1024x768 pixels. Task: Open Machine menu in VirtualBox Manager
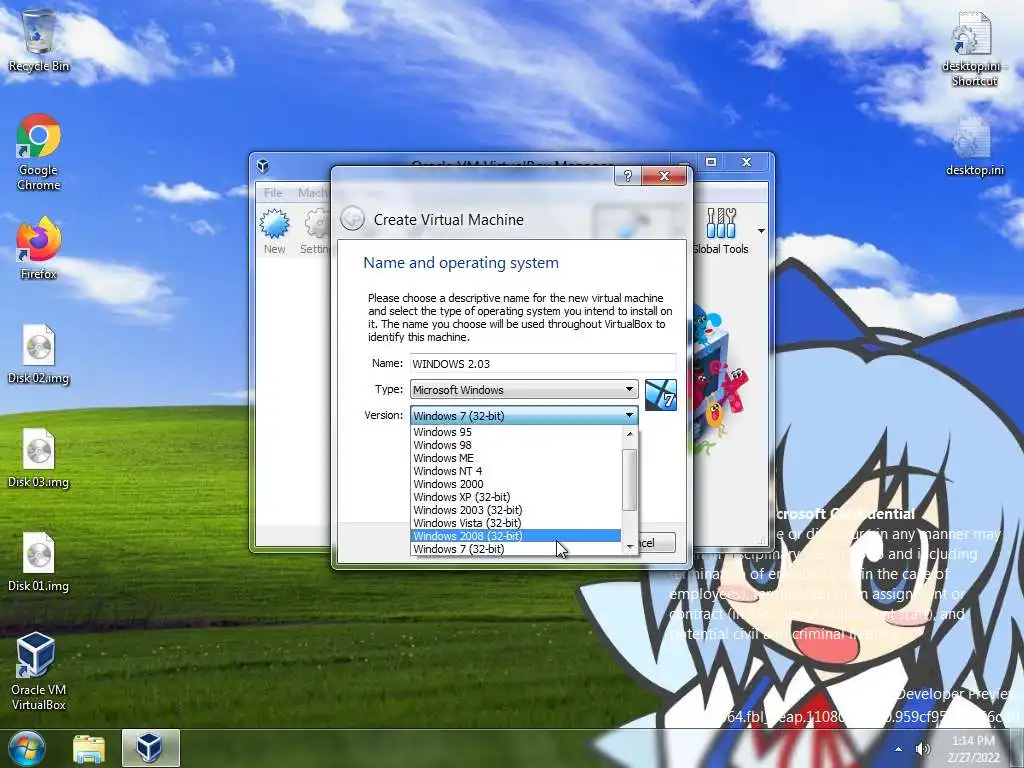[313, 193]
